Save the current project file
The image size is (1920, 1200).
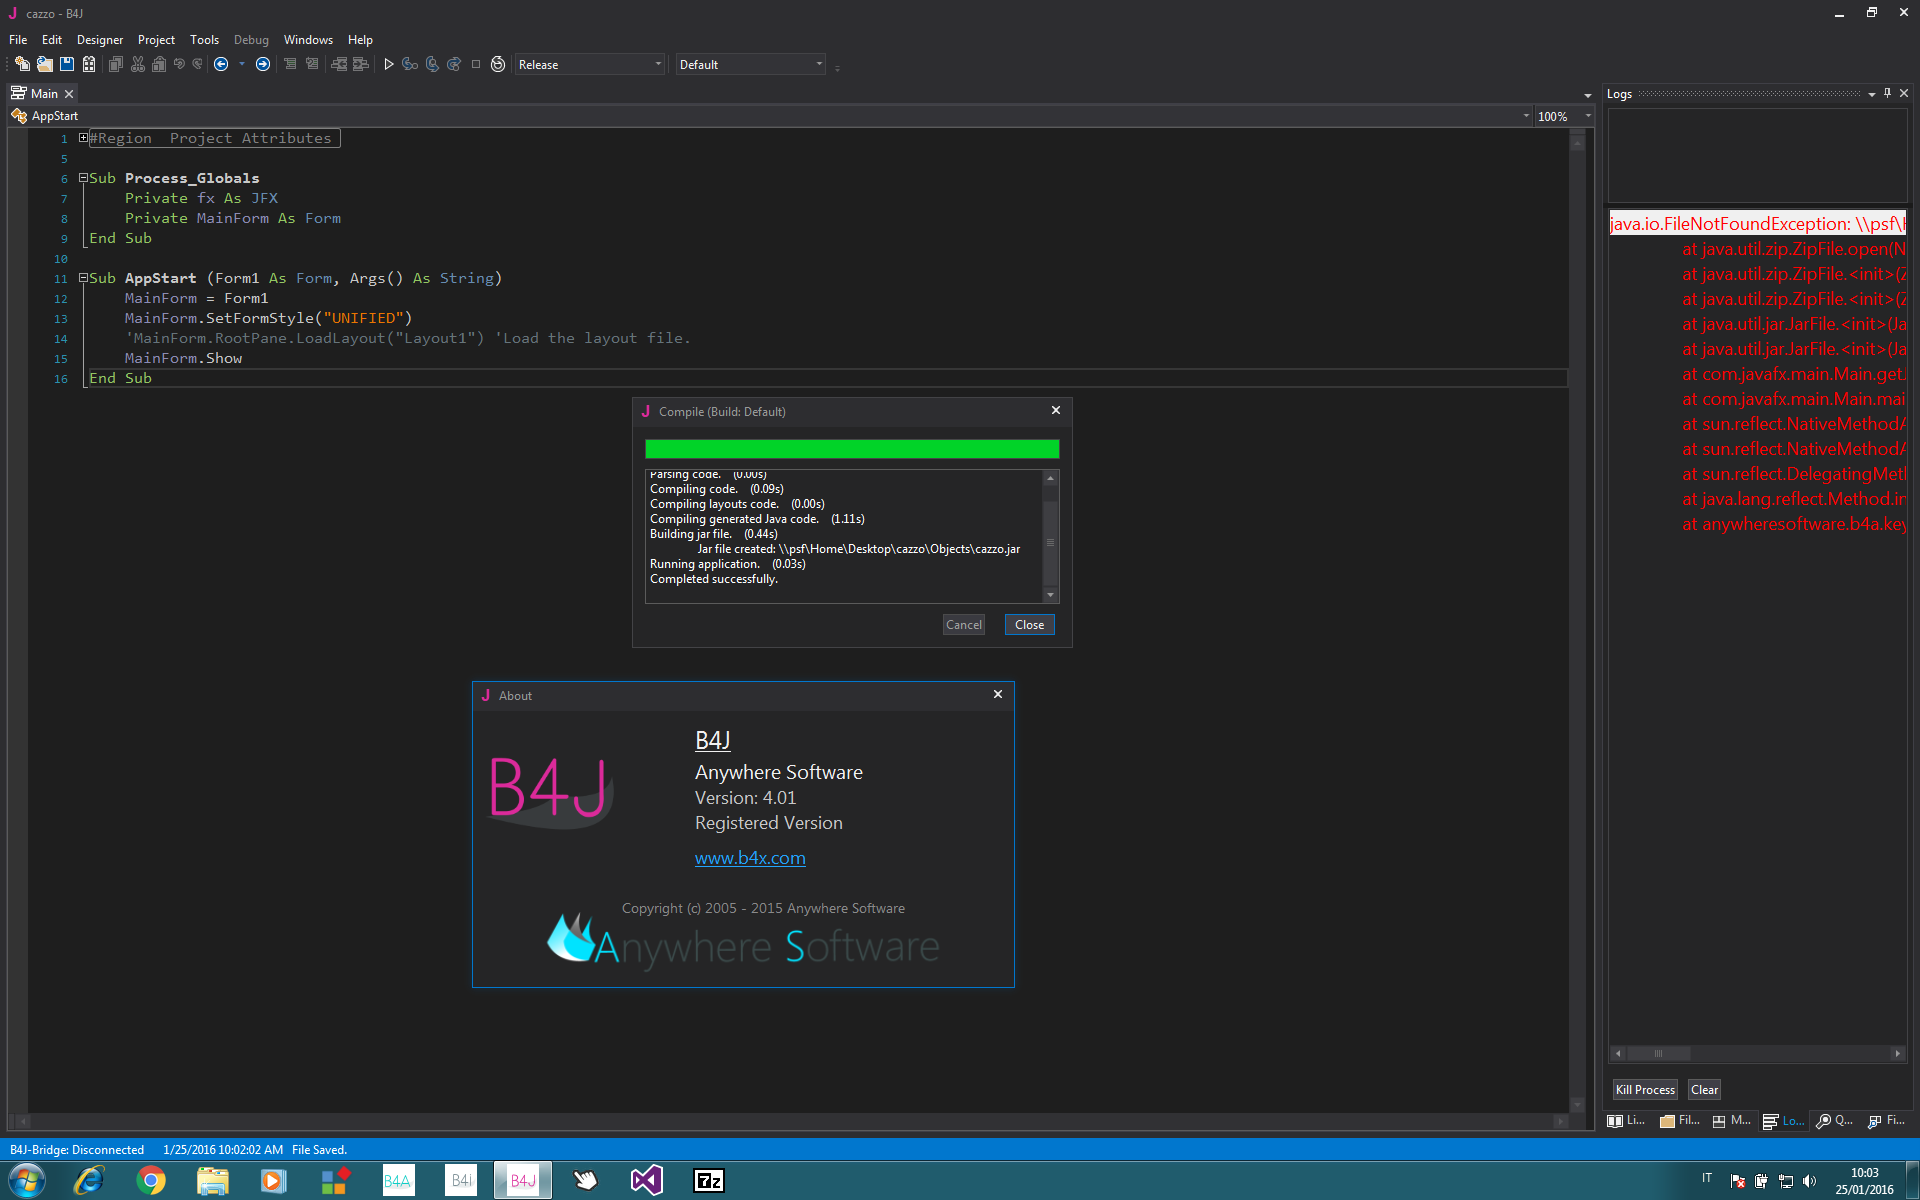[66, 64]
